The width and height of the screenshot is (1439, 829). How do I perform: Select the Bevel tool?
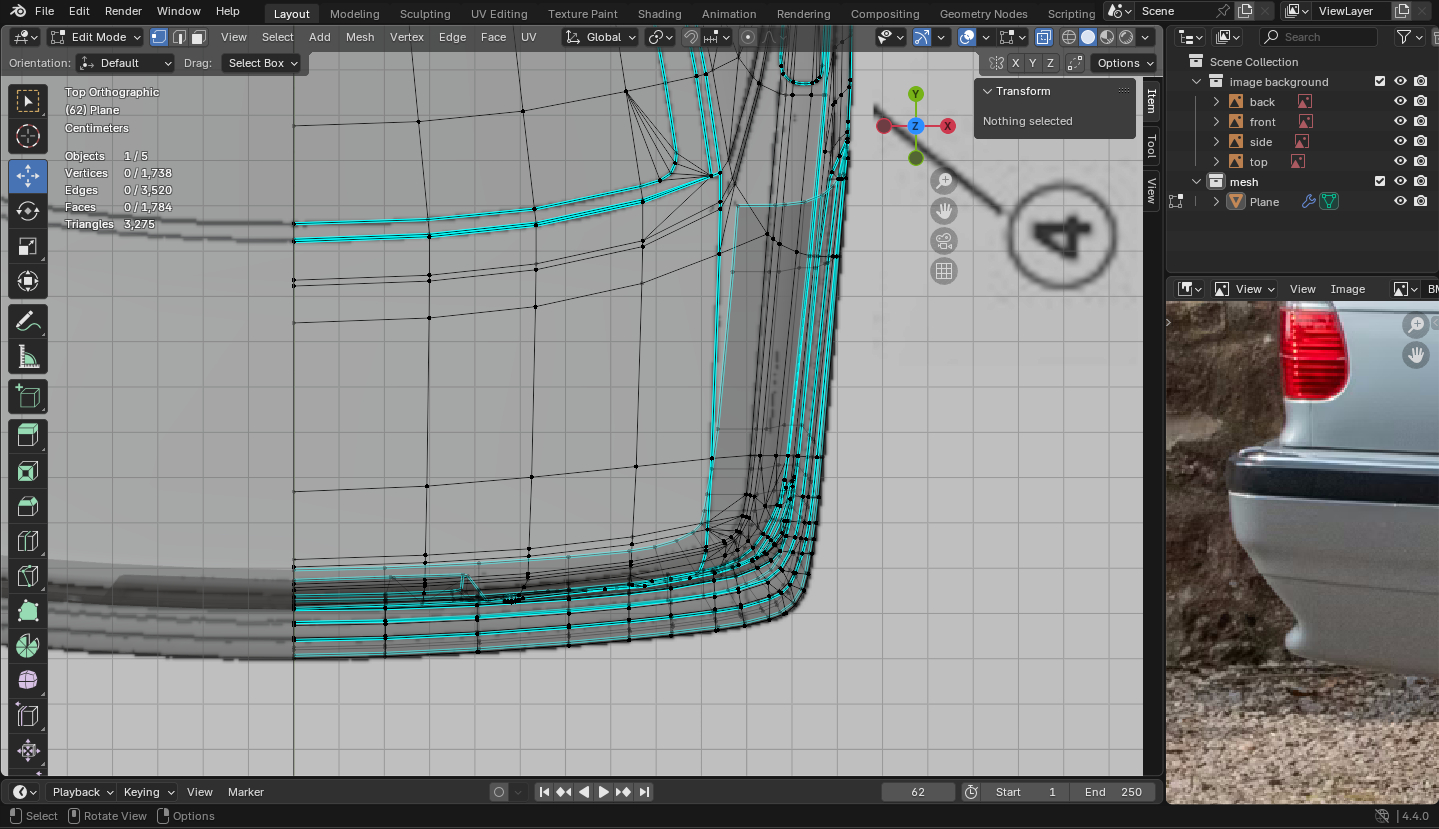(28, 507)
